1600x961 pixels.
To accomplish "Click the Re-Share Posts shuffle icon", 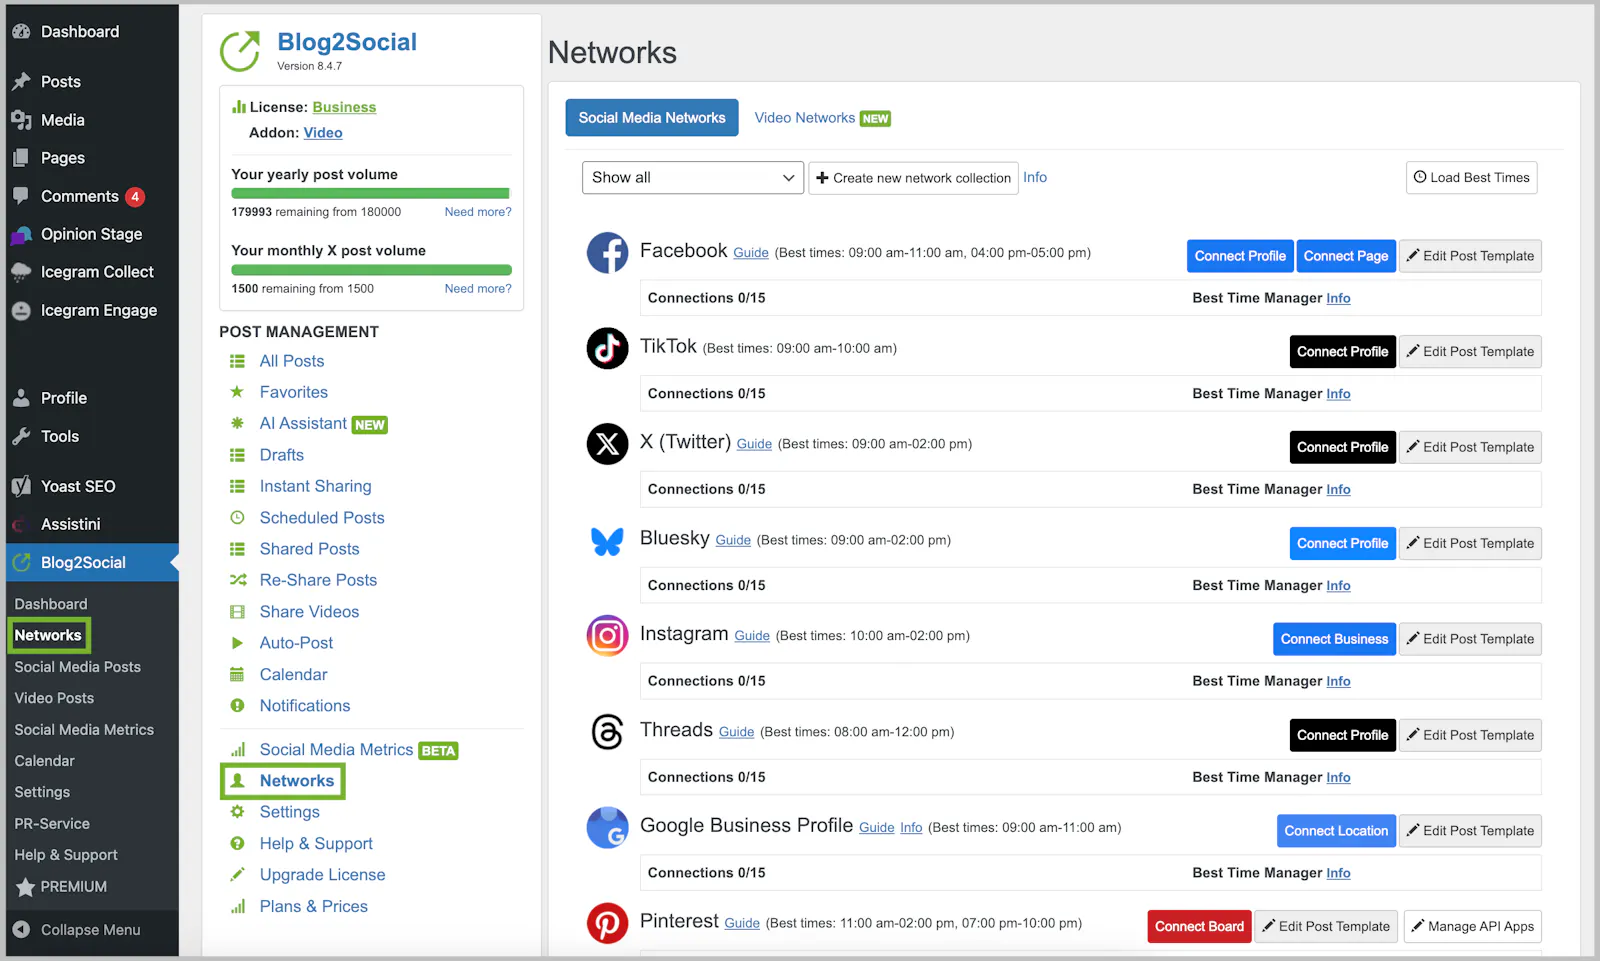I will 237,580.
